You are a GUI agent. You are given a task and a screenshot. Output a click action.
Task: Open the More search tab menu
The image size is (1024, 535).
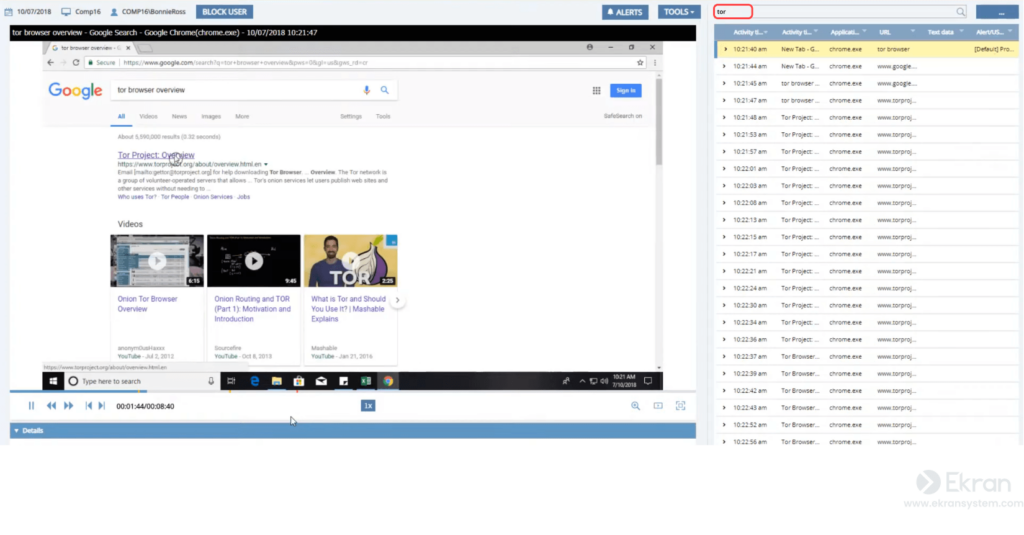(242, 116)
